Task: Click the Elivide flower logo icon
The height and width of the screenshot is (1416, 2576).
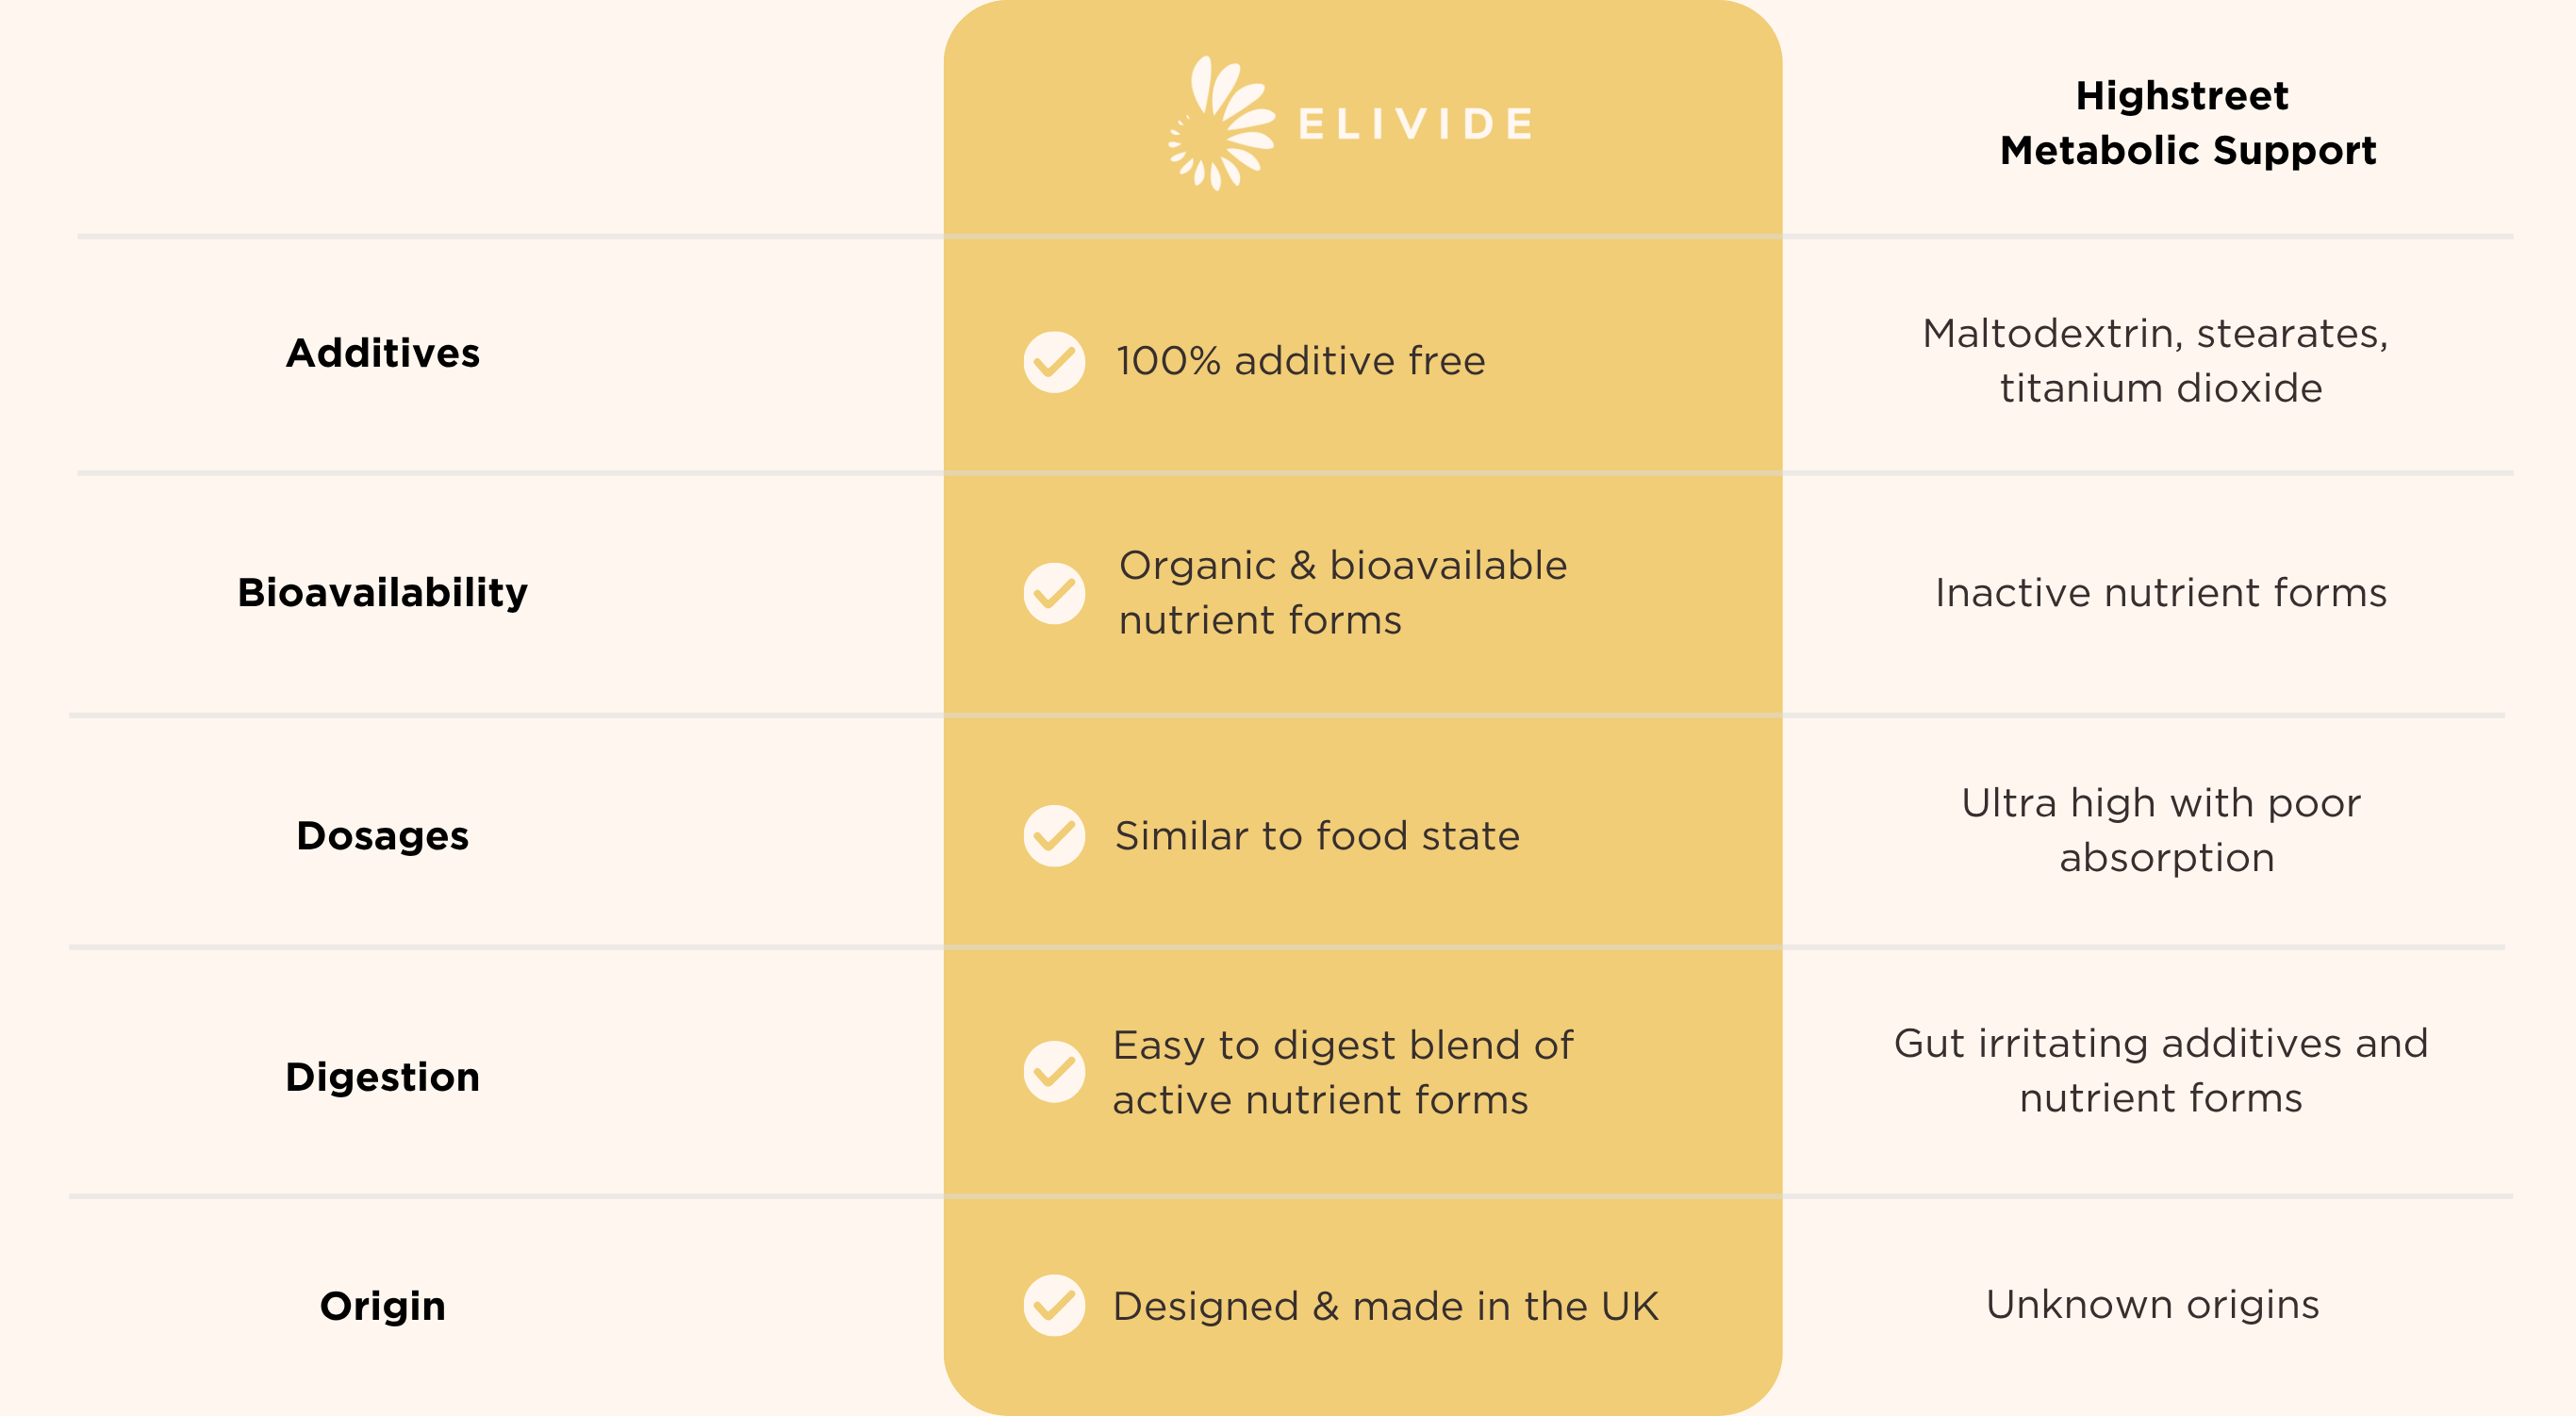Action: 1221,124
